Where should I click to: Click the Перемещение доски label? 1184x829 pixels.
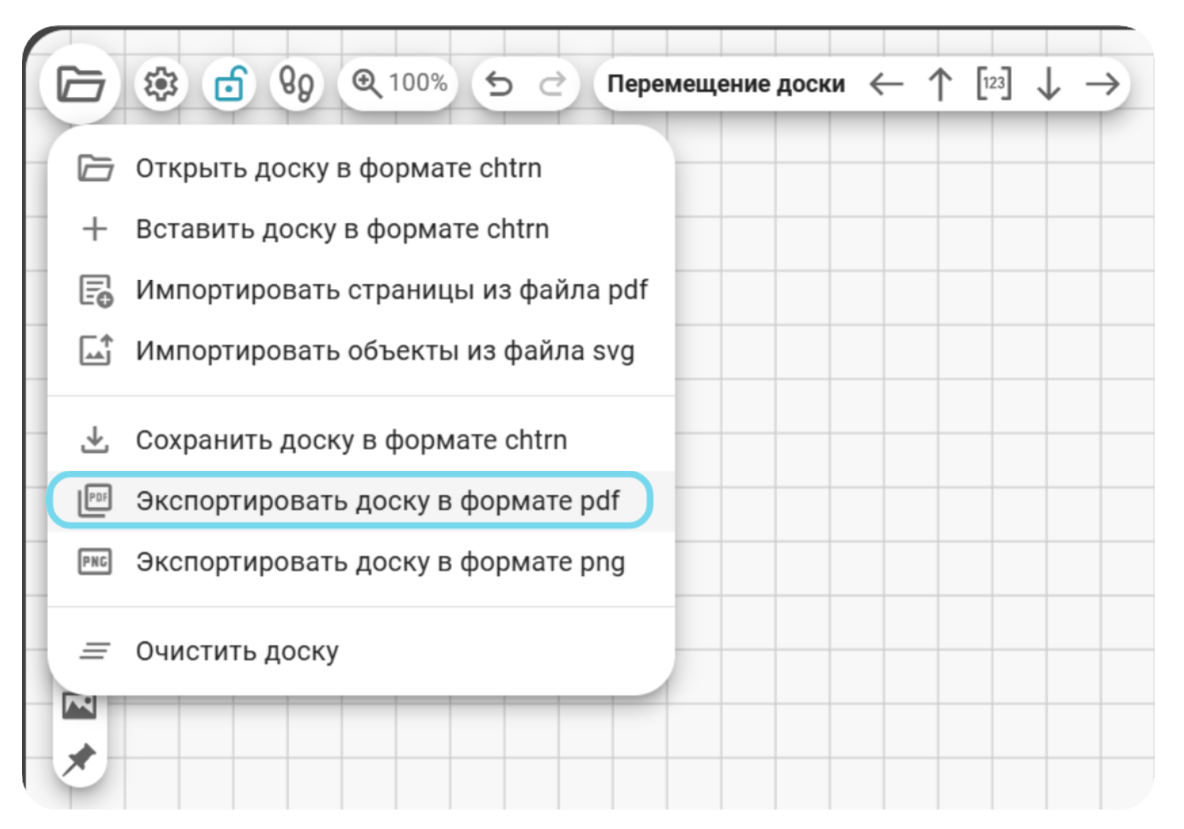coord(726,83)
